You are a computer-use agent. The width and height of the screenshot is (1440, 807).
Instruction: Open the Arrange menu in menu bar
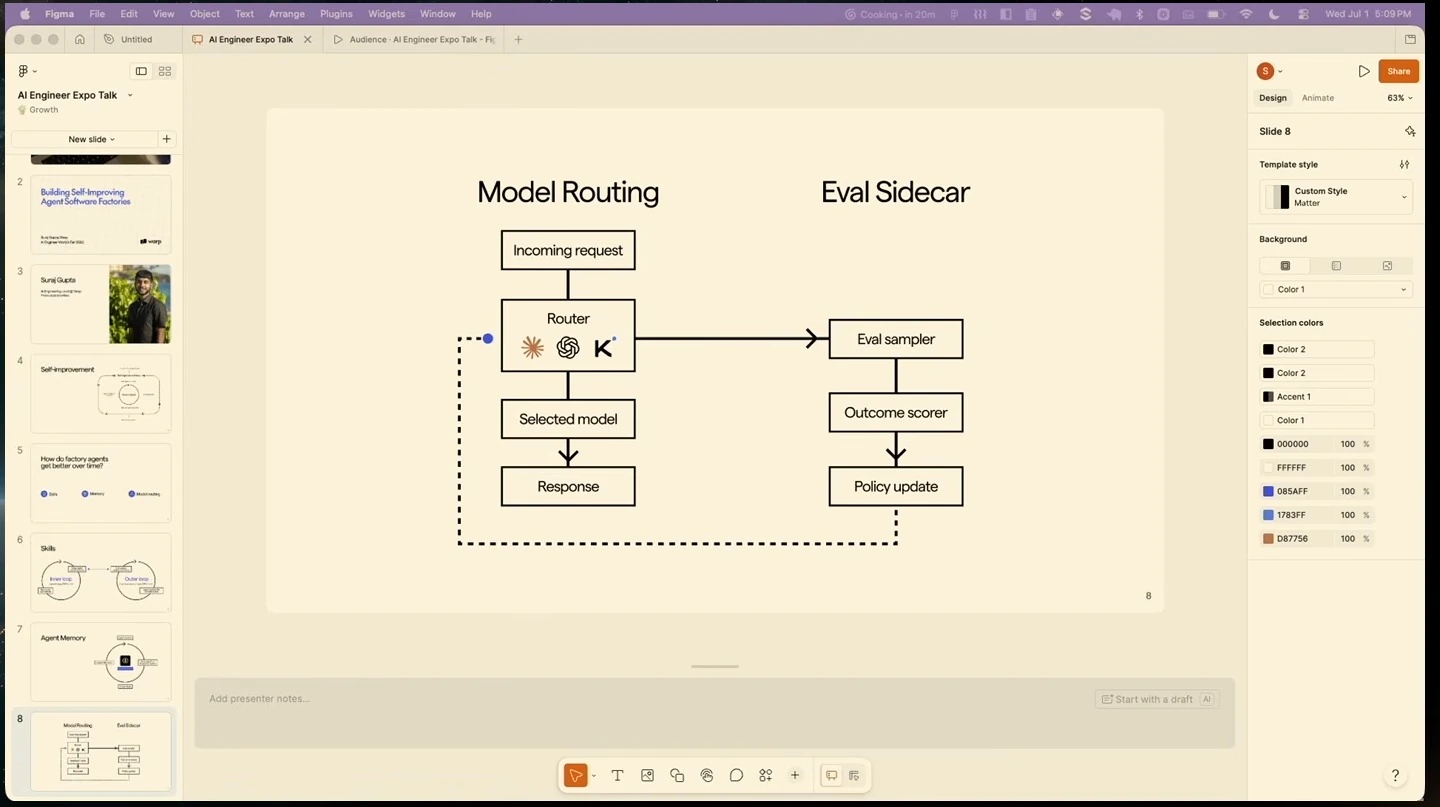tap(287, 14)
